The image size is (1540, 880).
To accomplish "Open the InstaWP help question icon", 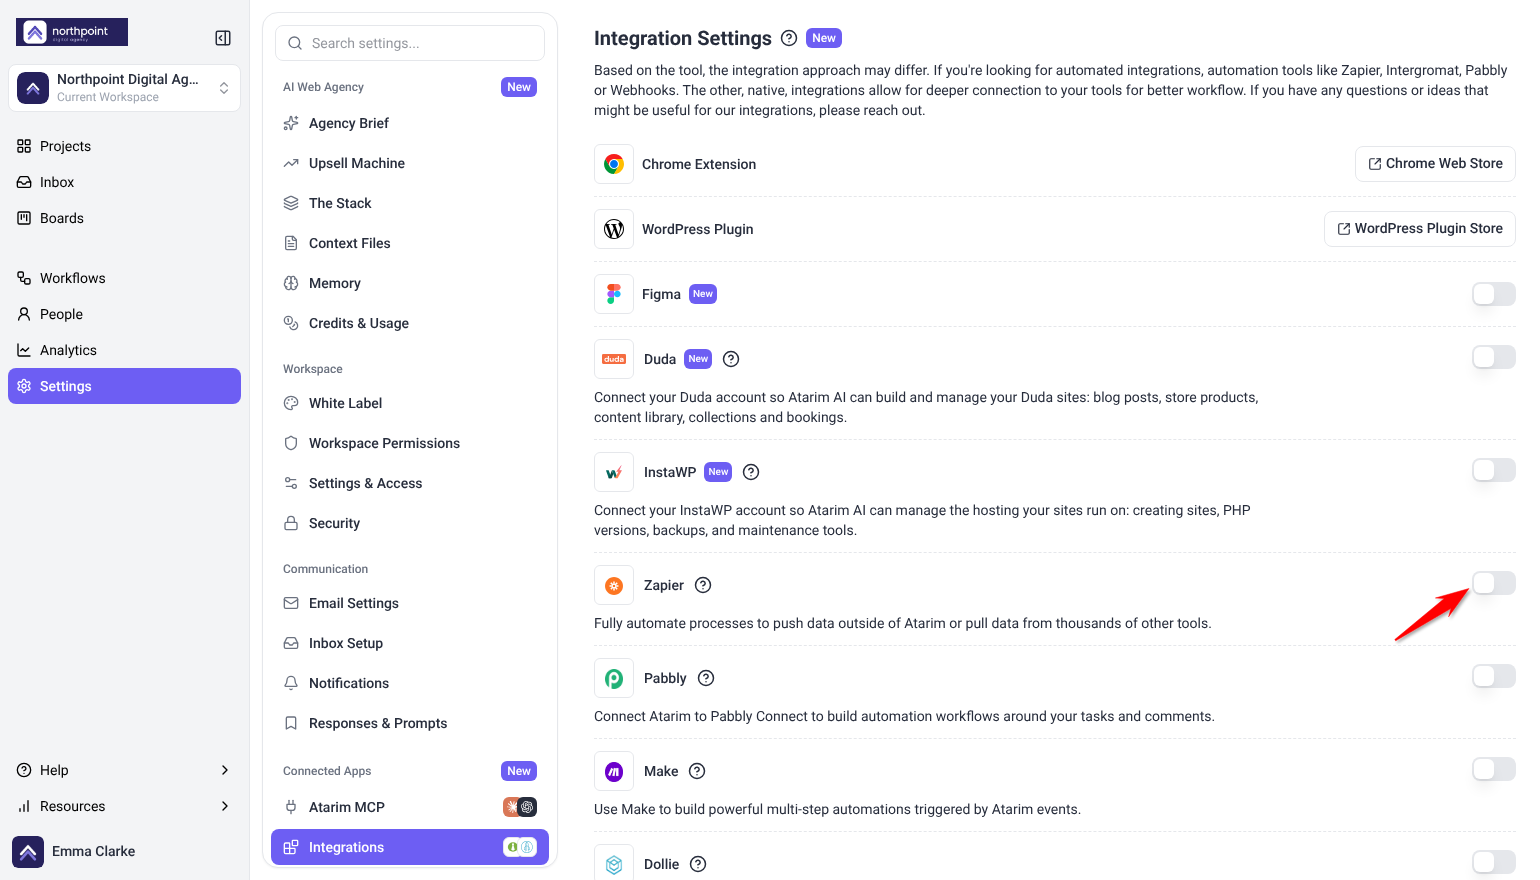I will coord(751,472).
